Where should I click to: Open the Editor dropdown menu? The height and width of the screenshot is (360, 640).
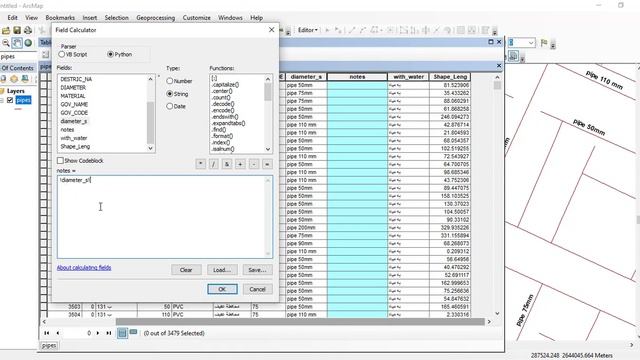[307, 30]
